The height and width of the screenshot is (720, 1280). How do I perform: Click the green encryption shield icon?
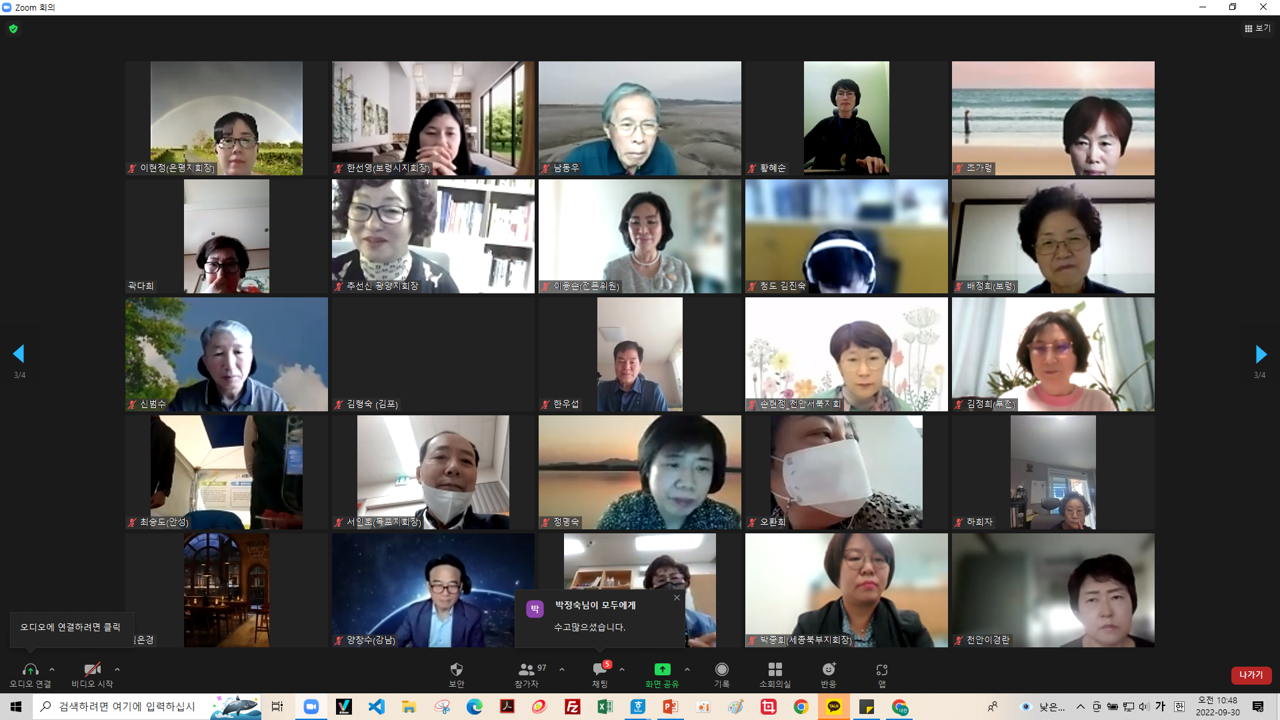(x=13, y=29)
